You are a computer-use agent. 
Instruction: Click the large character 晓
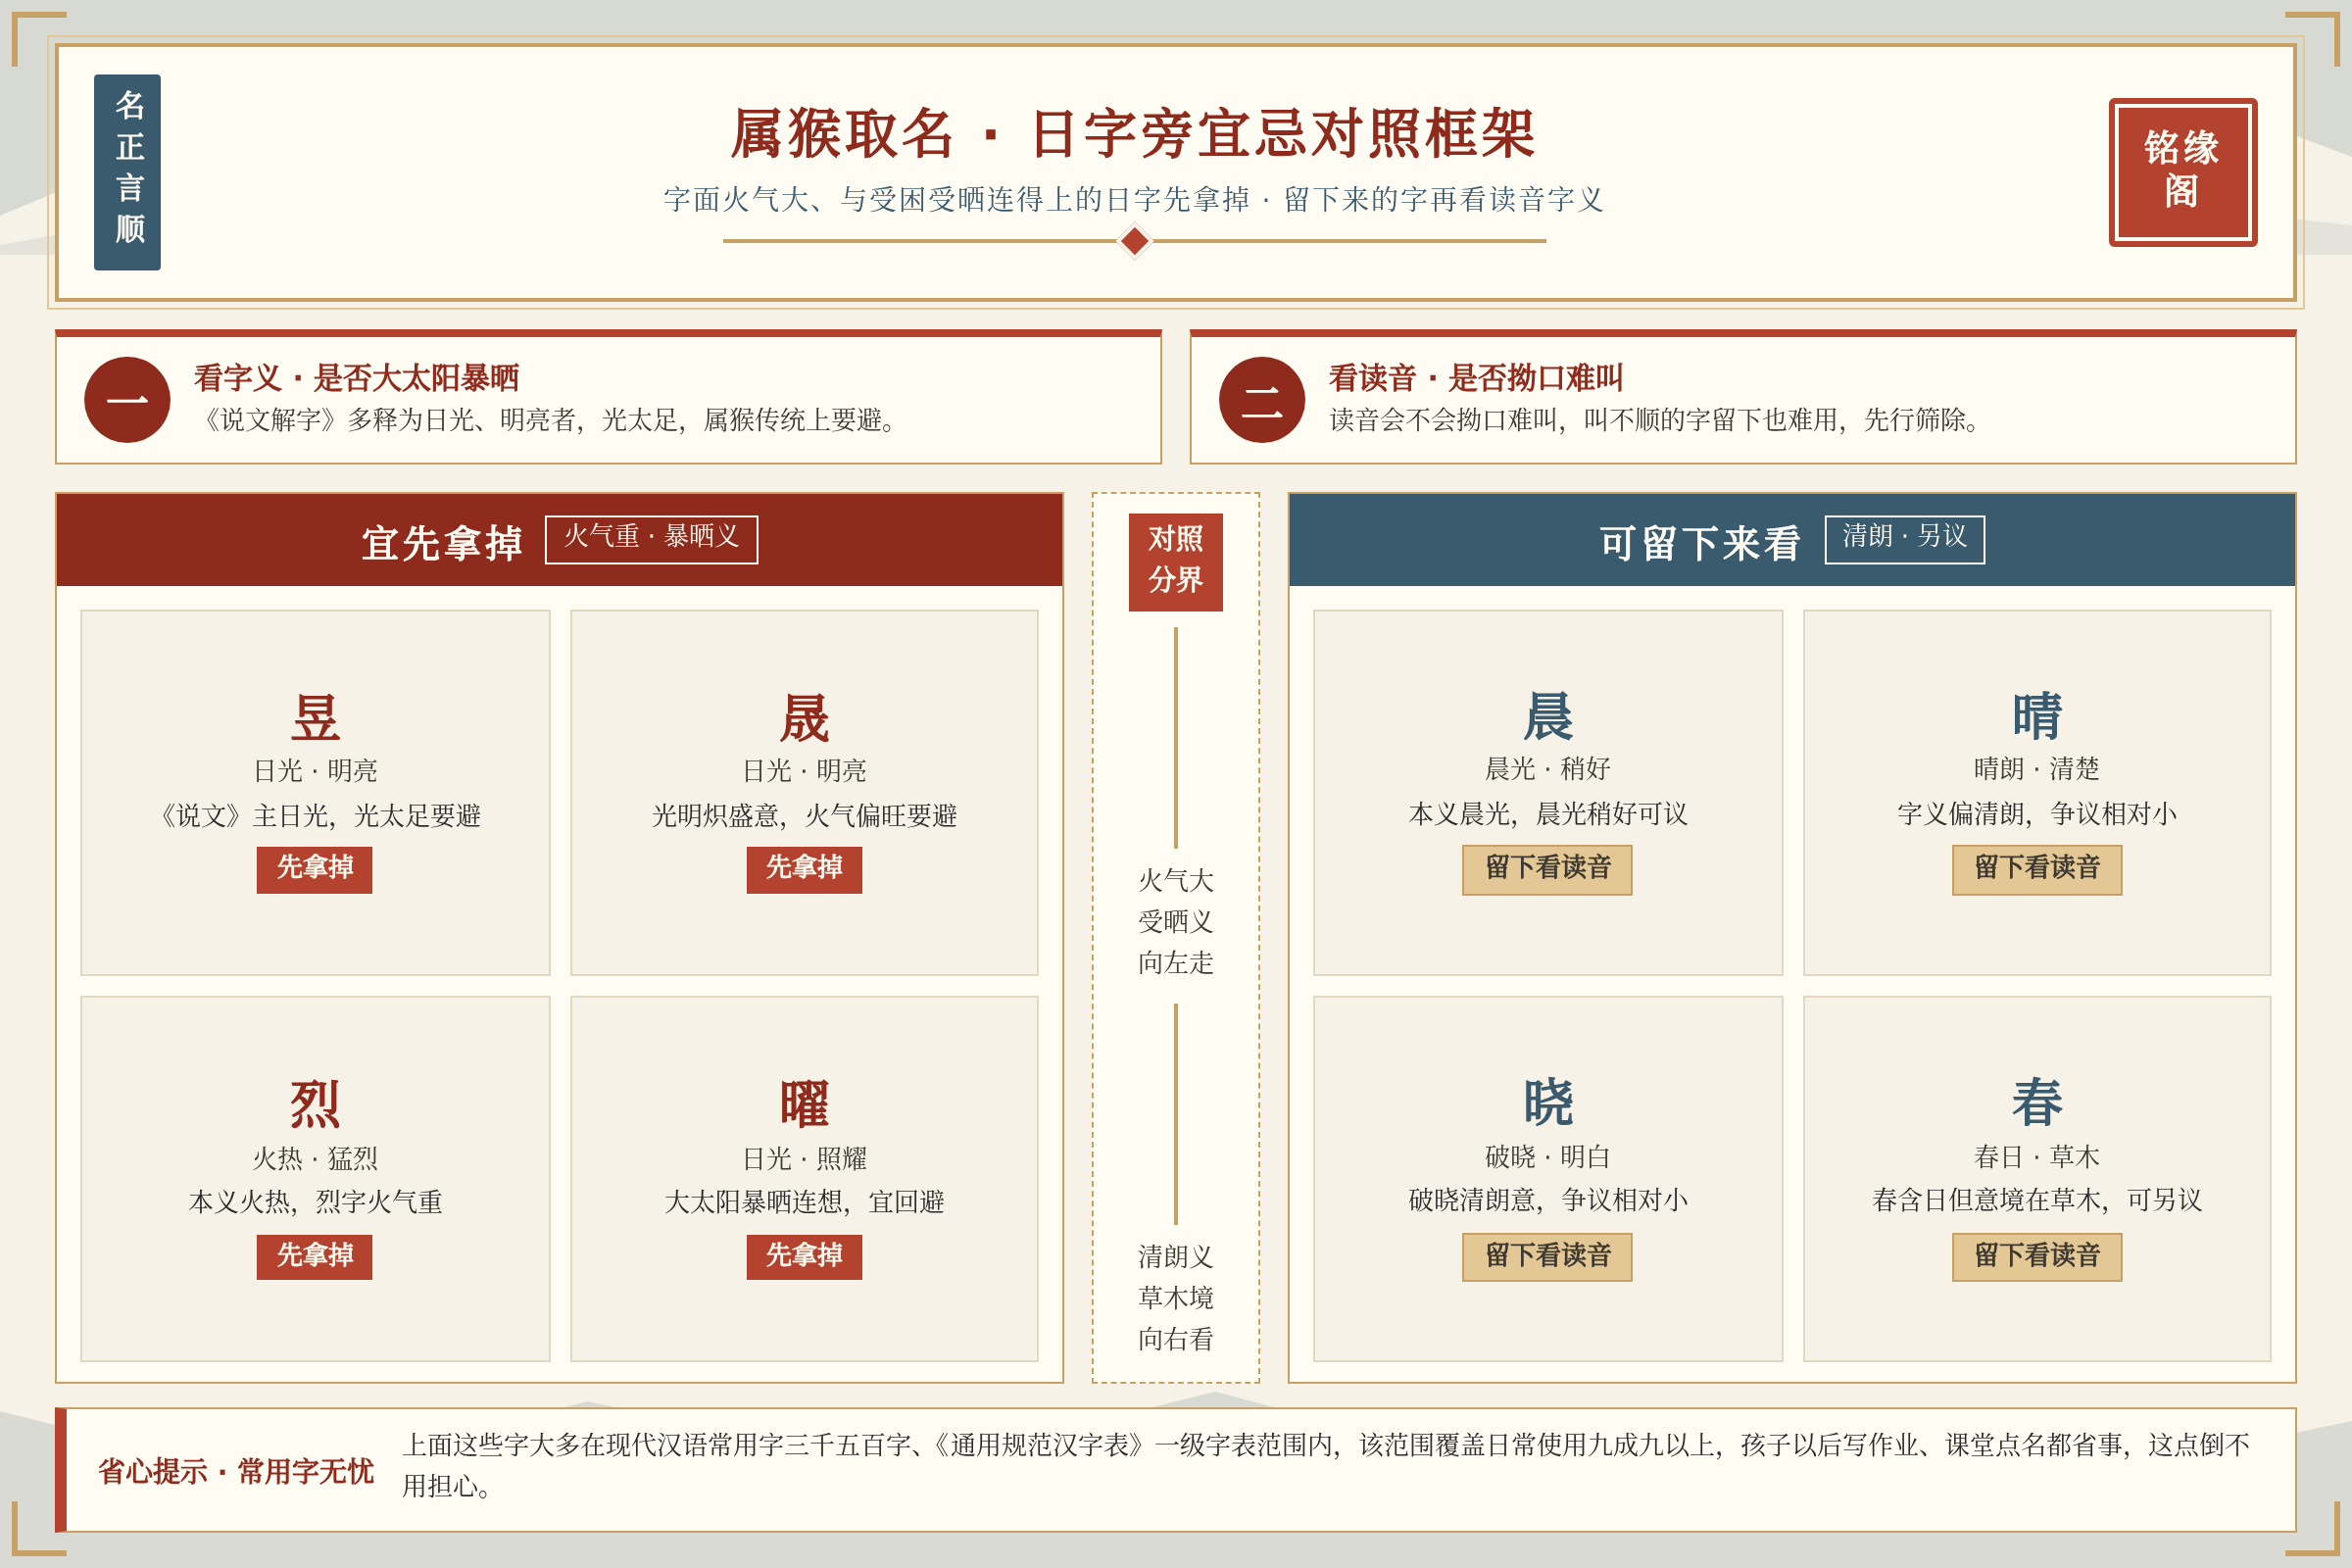(x=1548, y=1102)
